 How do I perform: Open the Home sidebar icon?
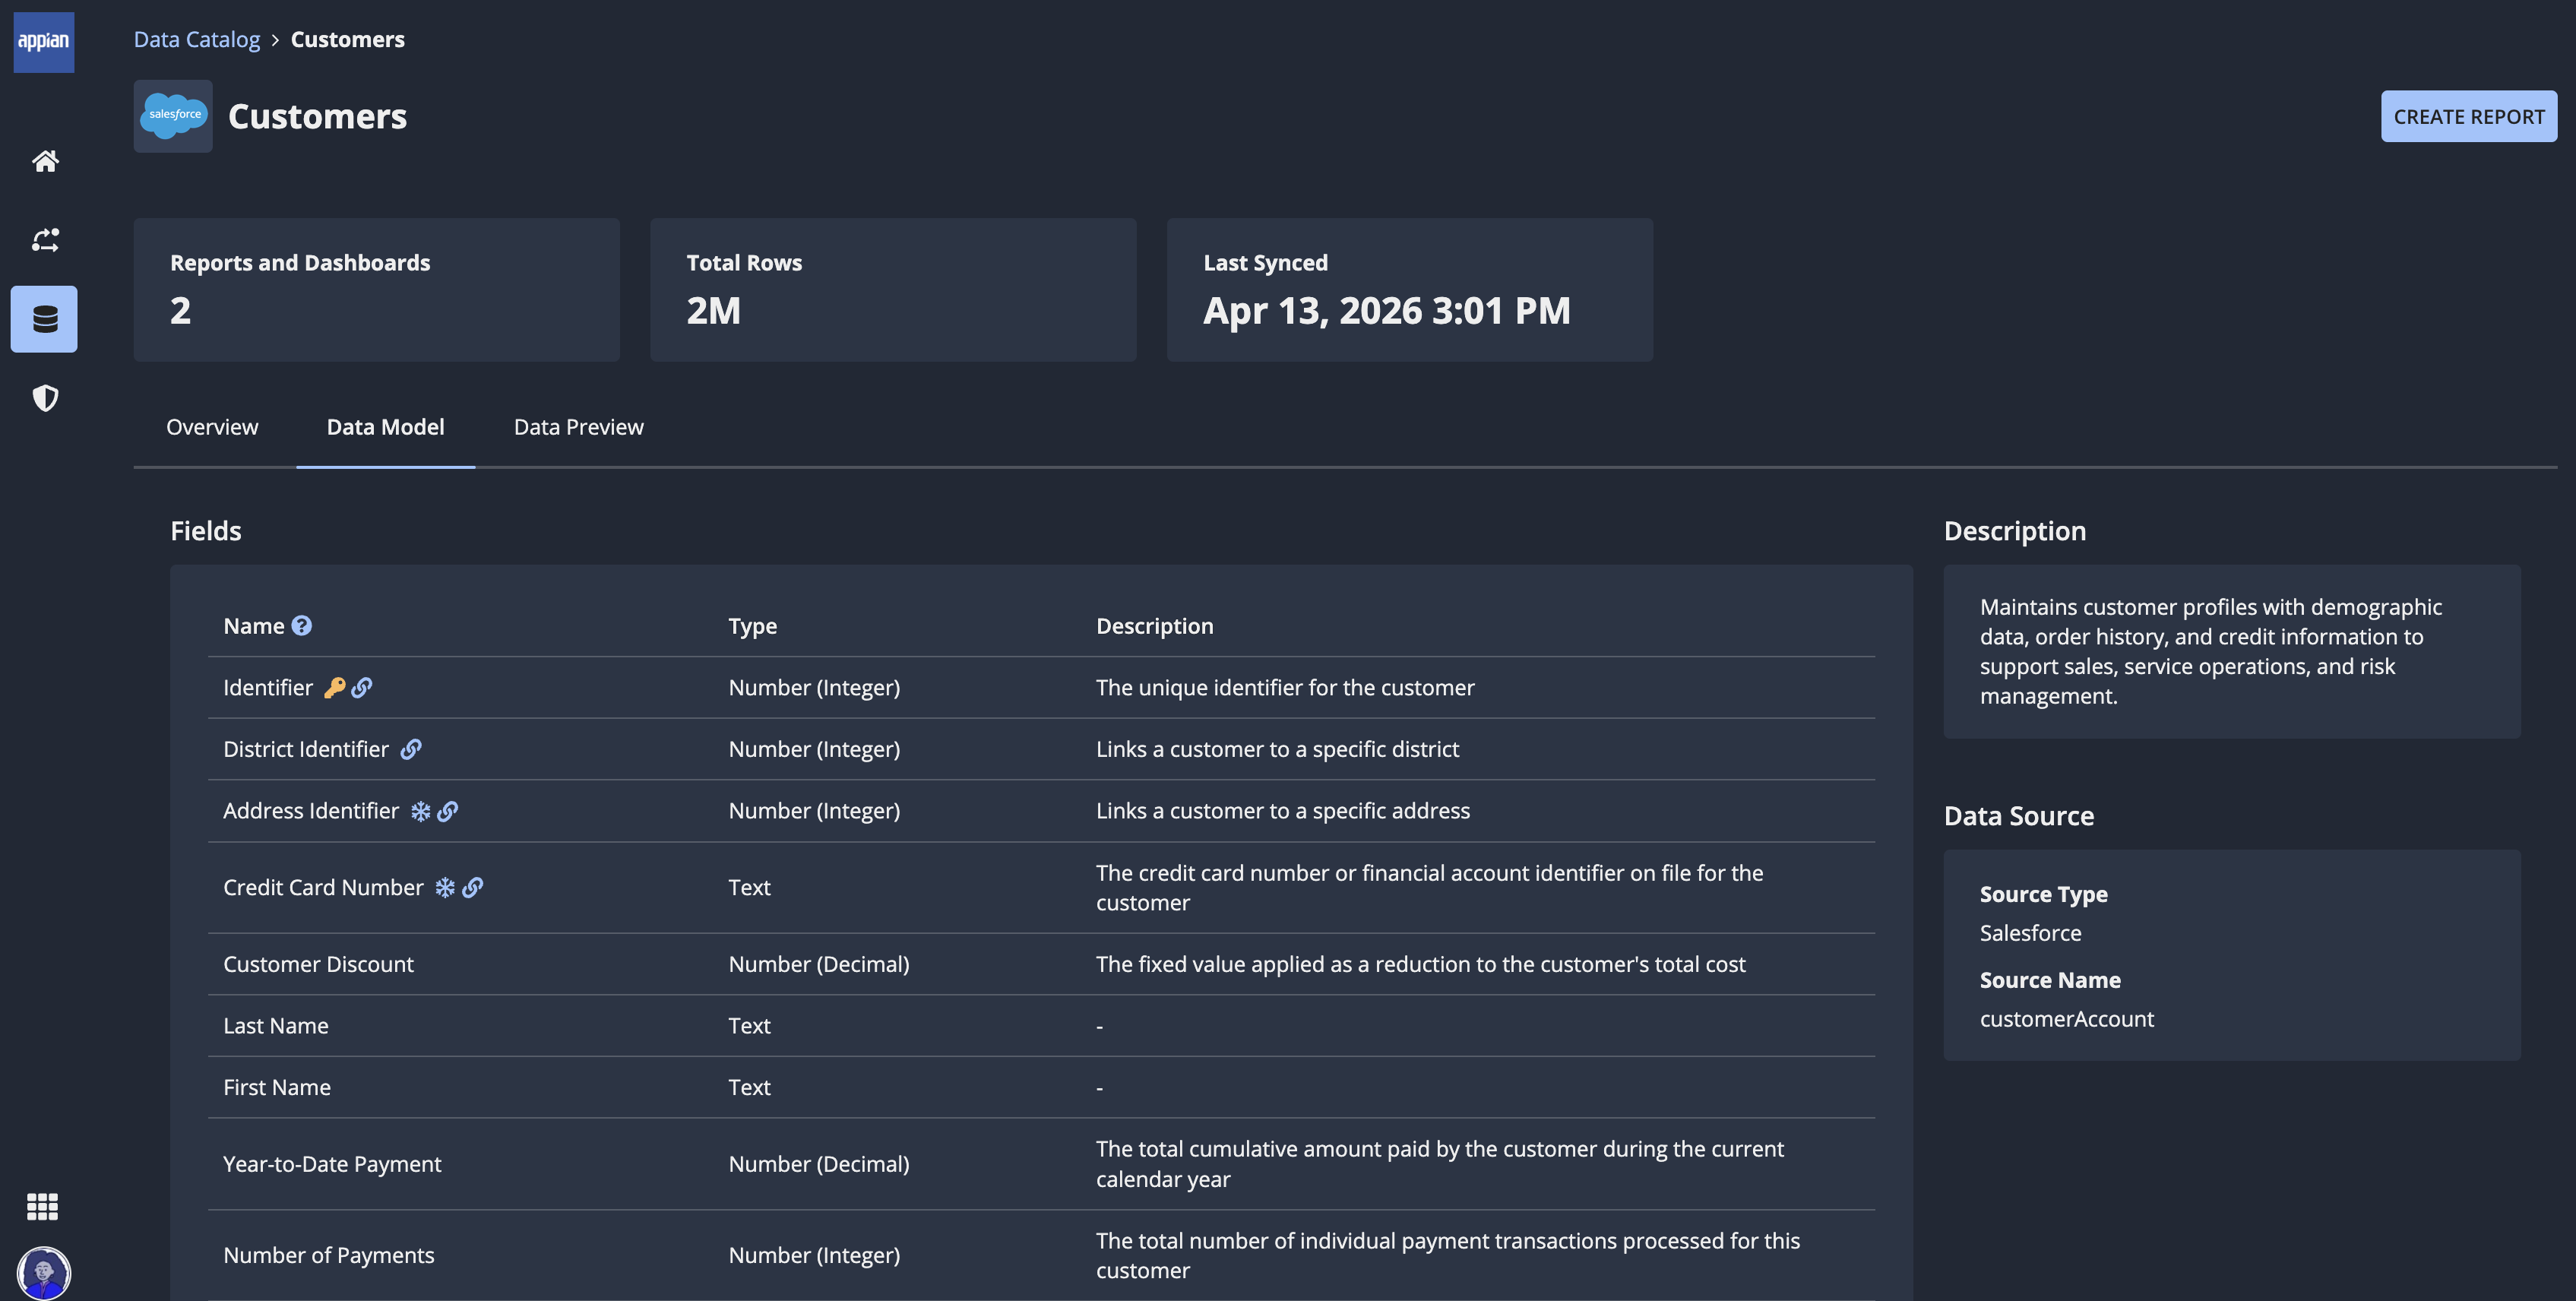[x=45, y=161]
